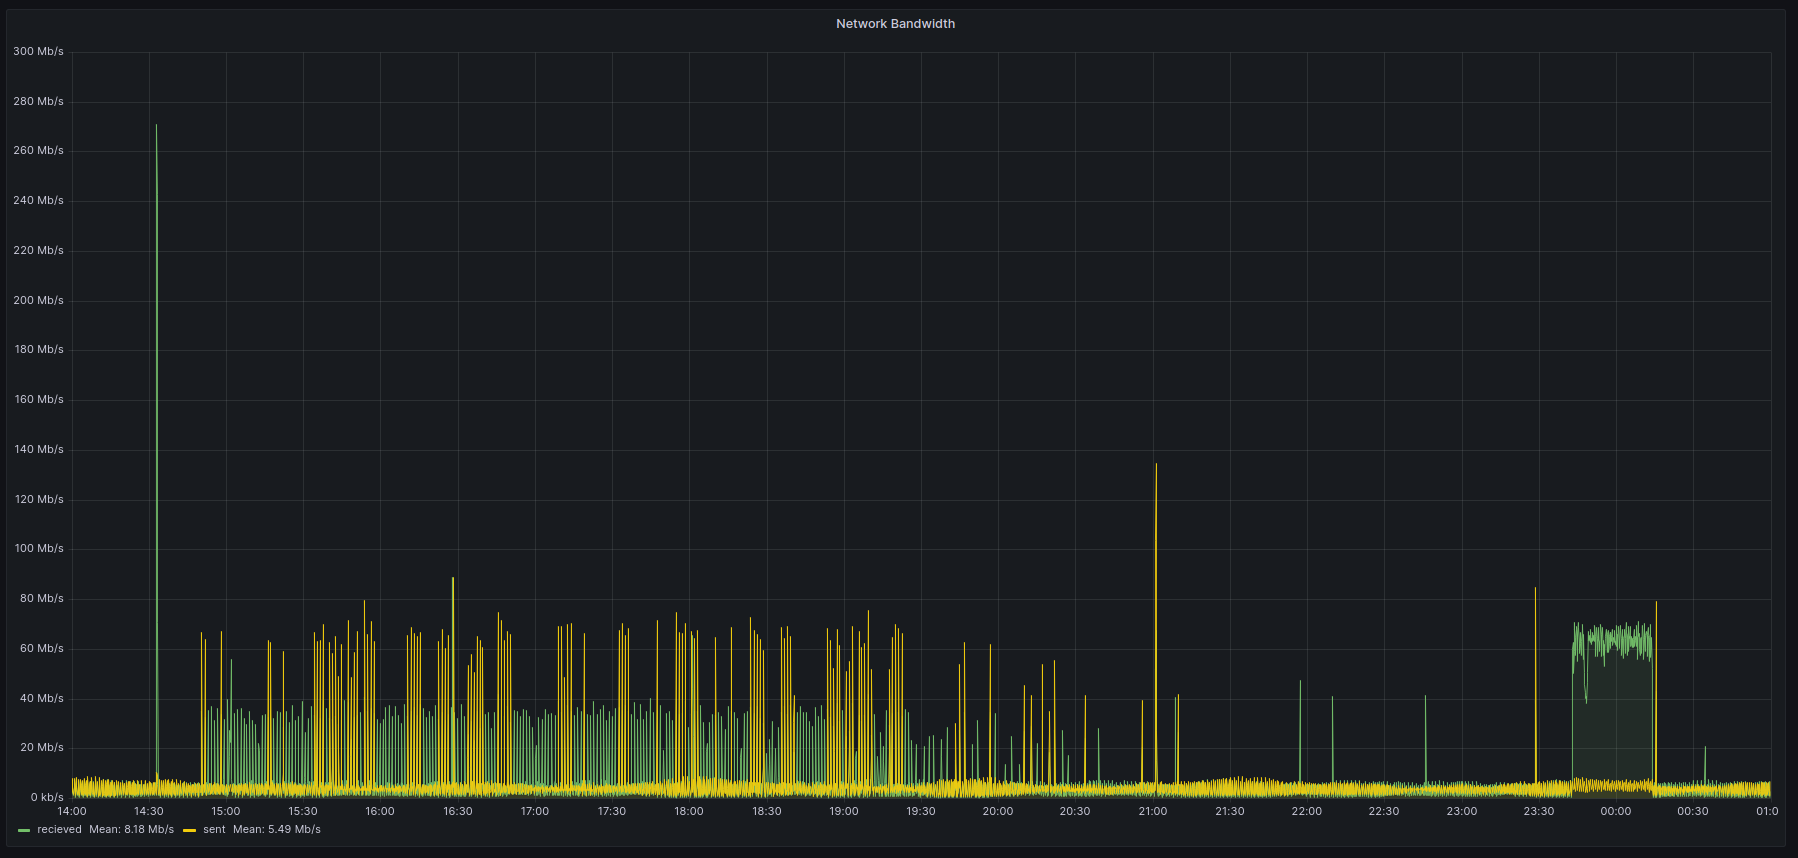The height and width of the screenshot is (858, 1798).
Task: Click the 14:00 time axis label
Action: coord(72,811)
